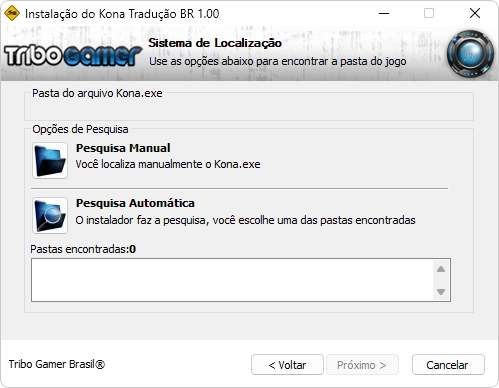This screenshot has height=388, width=499.
Task: Click the down arrow of found folders list
Action: (x=441, y=292)
